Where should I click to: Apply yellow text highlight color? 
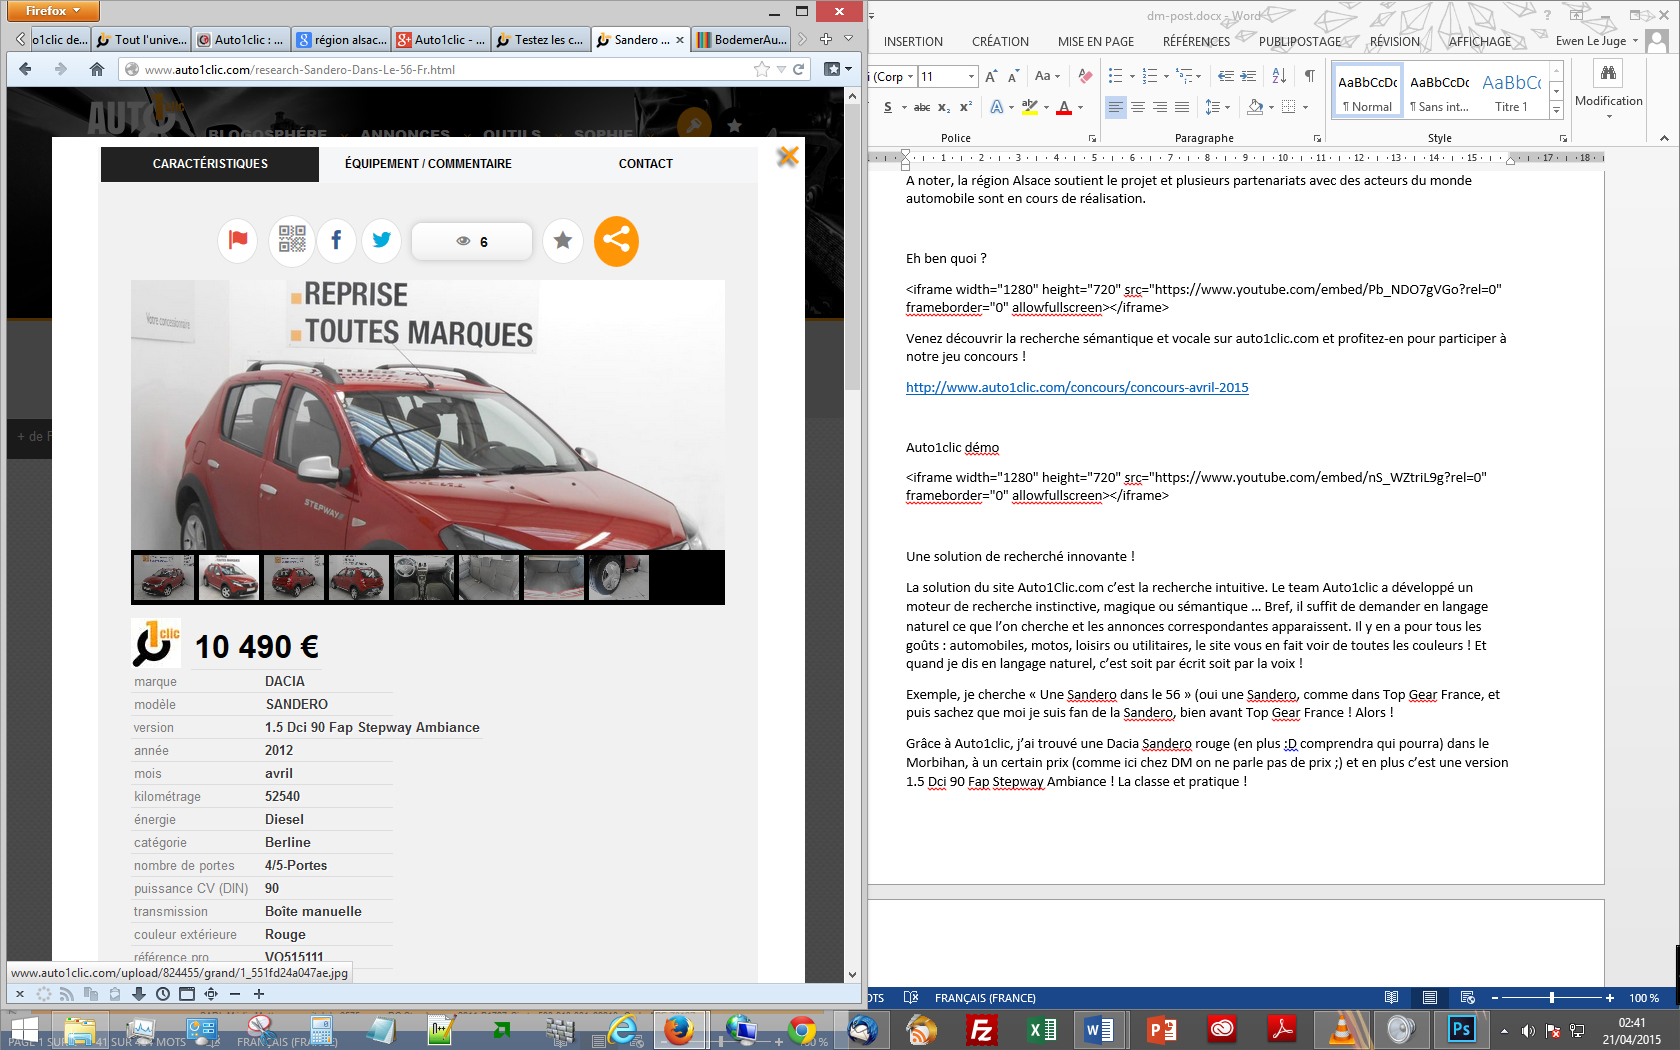point(1029,107)
